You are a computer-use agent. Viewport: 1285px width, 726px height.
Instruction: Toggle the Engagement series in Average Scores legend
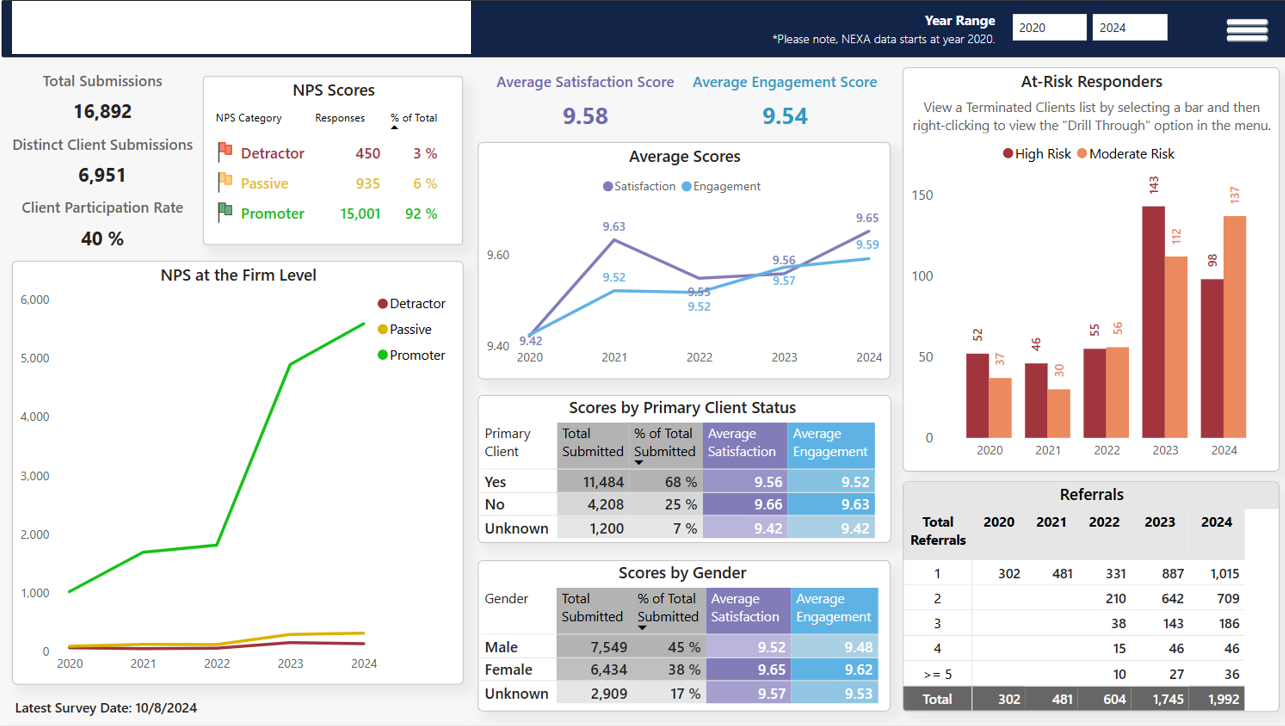[720, 186]
